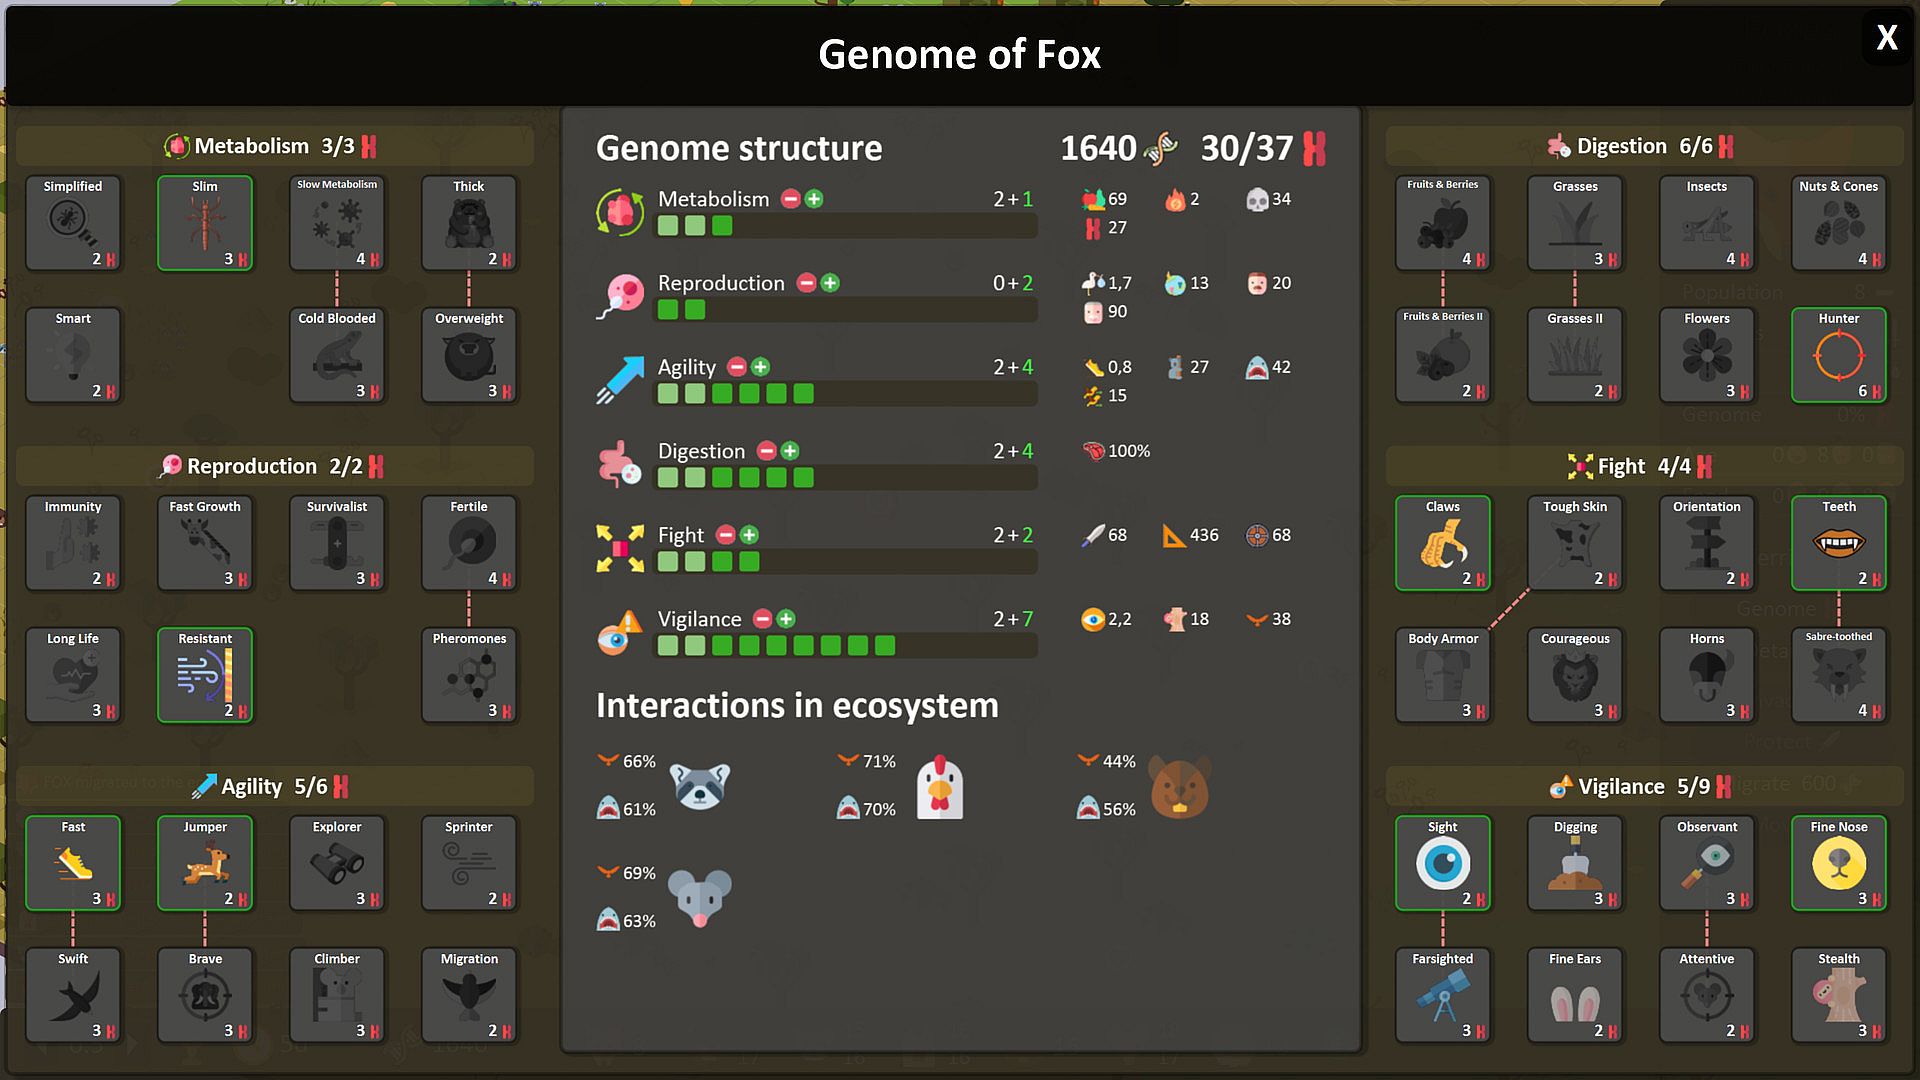This screenshot has height=1080, width=1920.
Task: Choose the Farsighted telescope gene
Action: pos(1442,995)
